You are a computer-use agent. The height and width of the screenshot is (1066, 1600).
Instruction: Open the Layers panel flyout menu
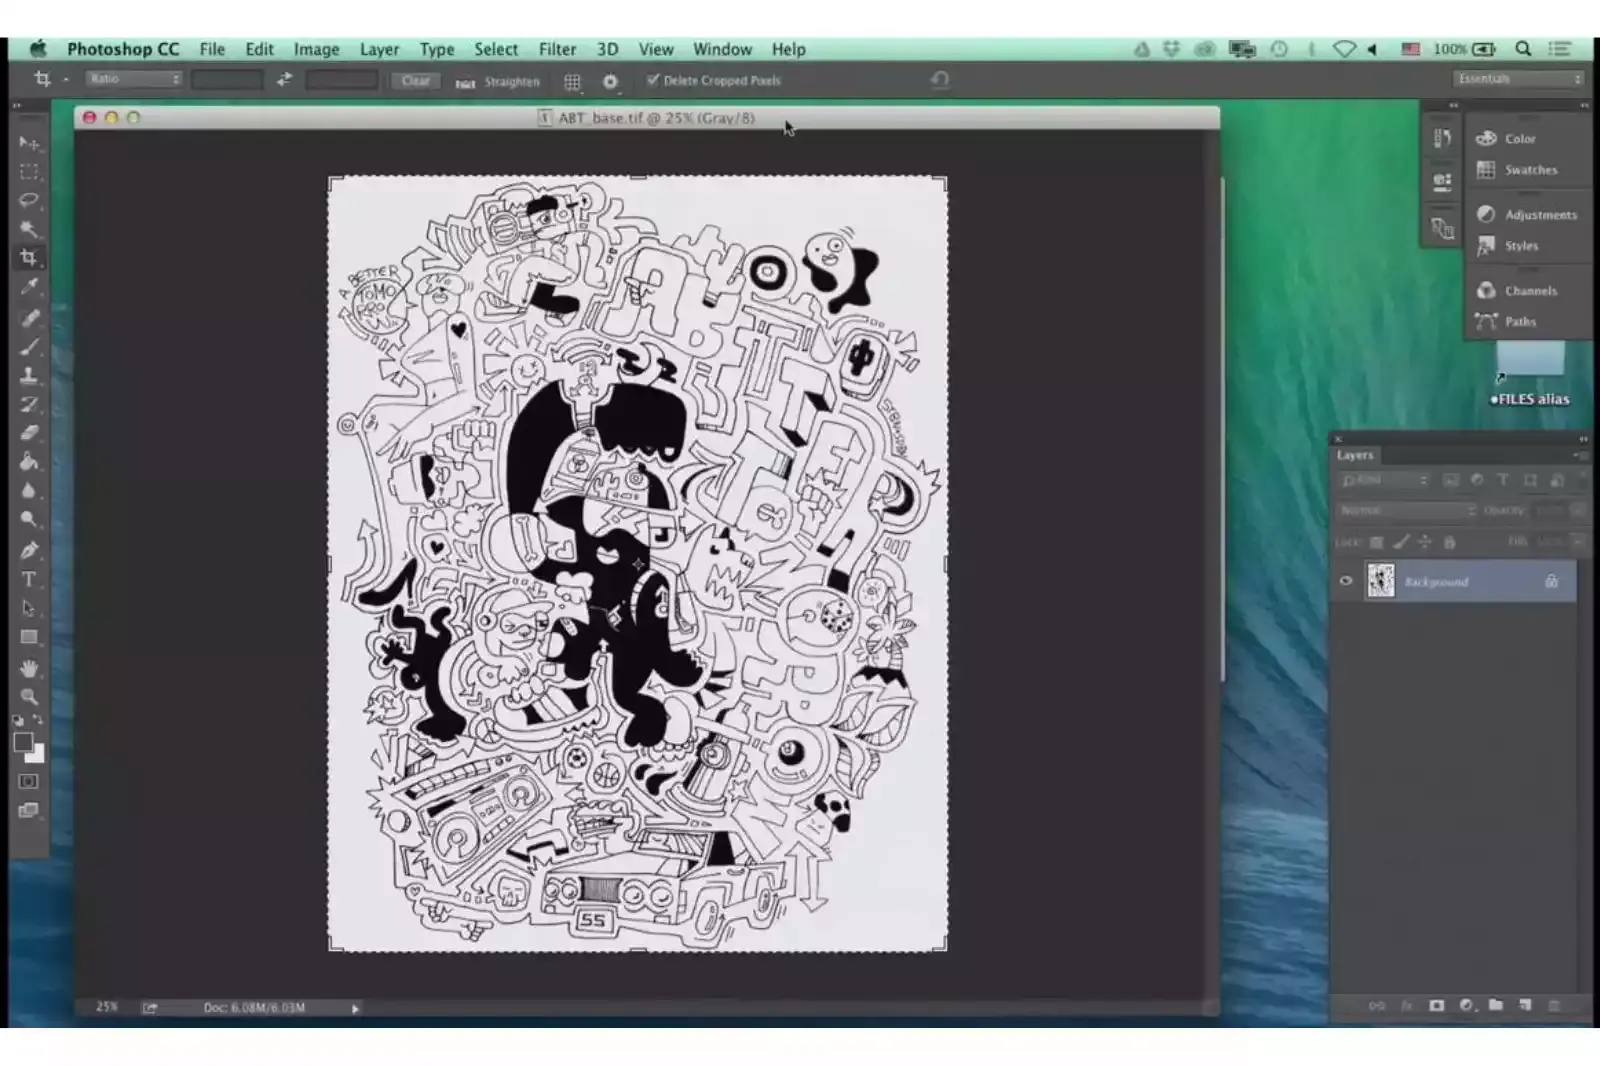pos(1580,455)
